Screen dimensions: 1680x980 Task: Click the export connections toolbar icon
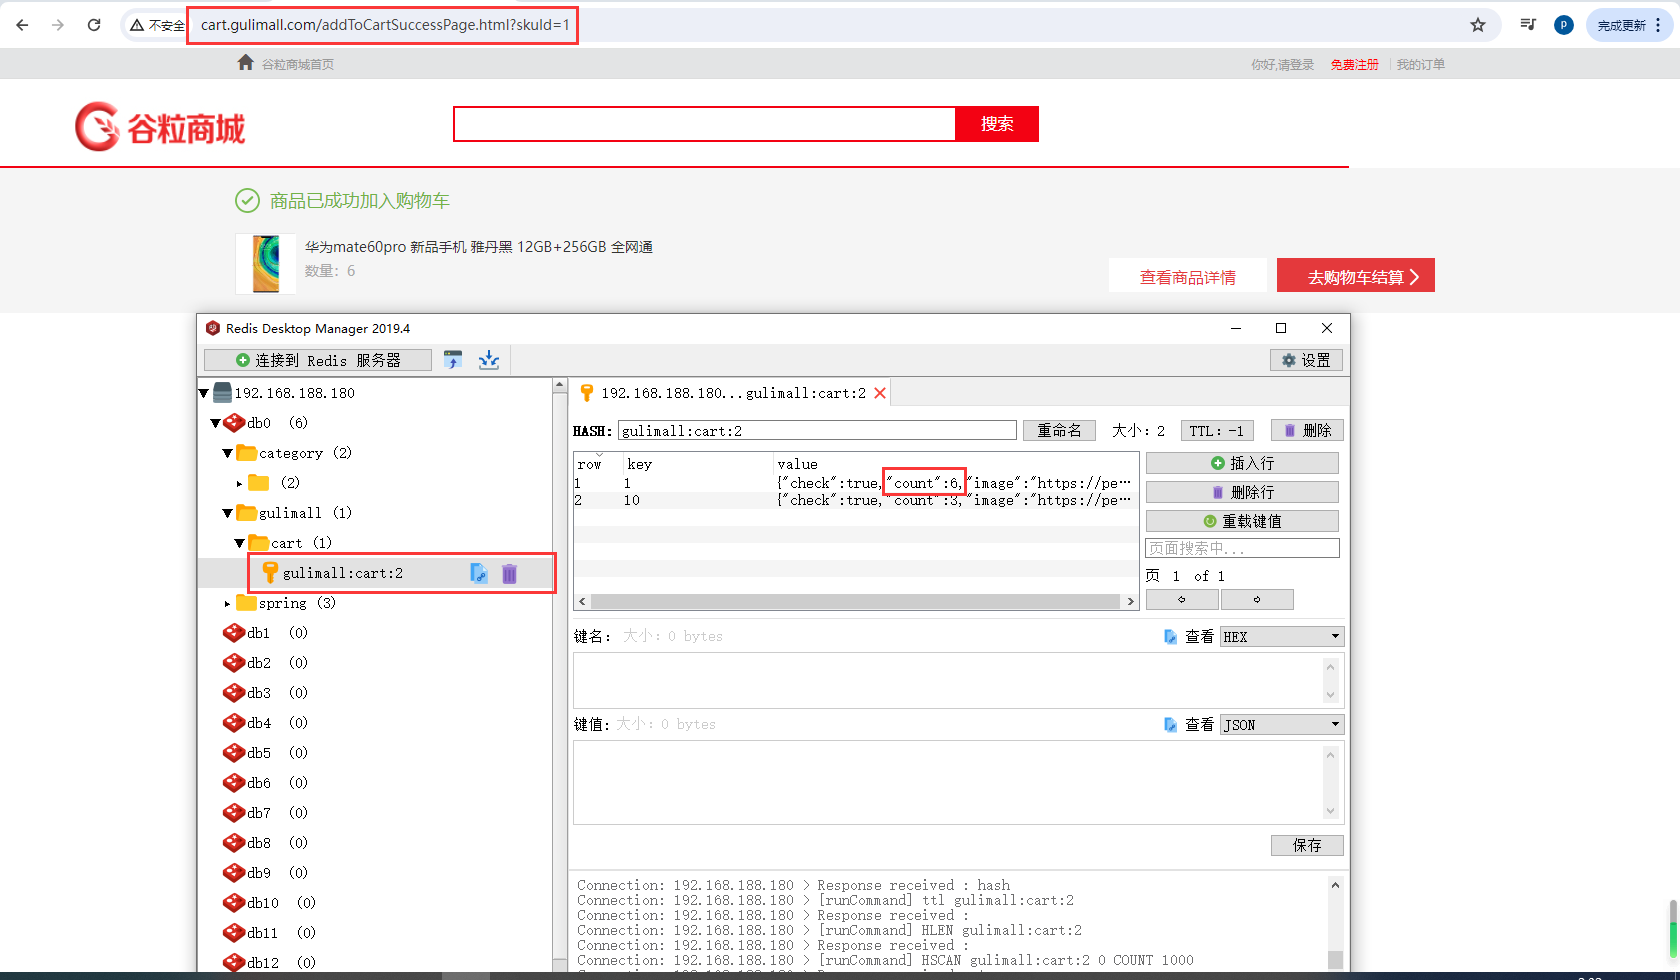coord(489,360)
